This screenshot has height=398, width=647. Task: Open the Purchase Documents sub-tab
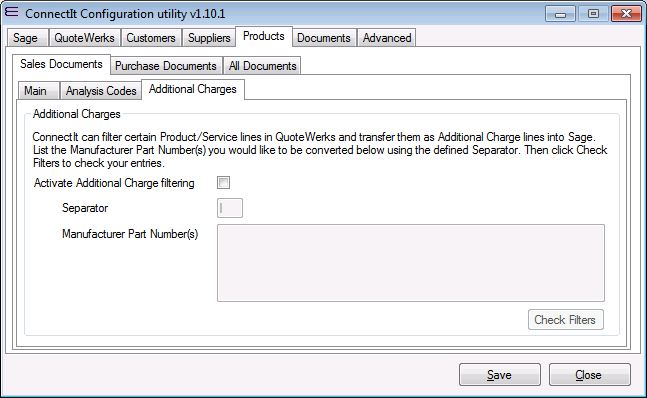(x=166, y=66)
